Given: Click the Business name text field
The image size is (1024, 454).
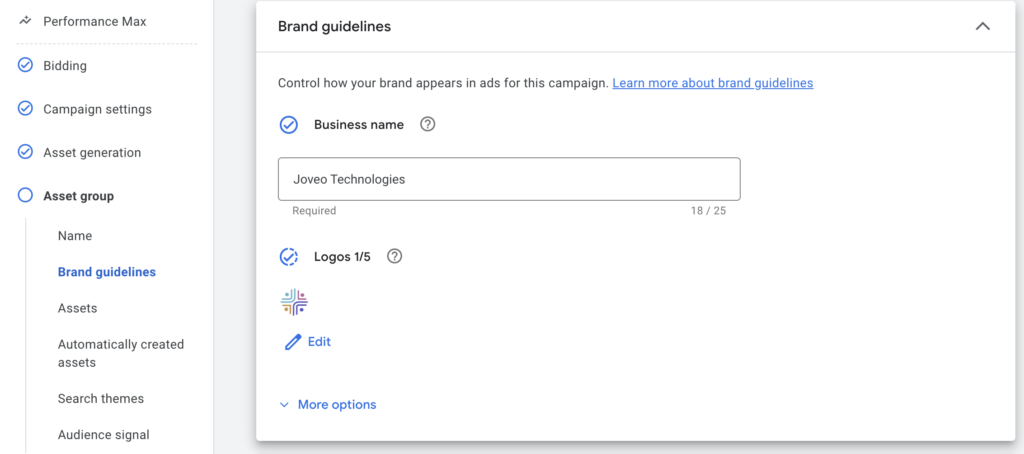Looking at the screenshot, I should click(509, 179).
